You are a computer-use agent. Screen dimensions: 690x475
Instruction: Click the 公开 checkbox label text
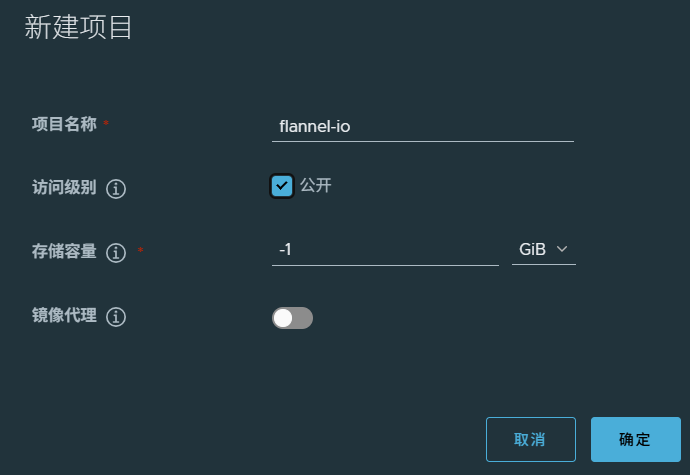coord(316,185)
